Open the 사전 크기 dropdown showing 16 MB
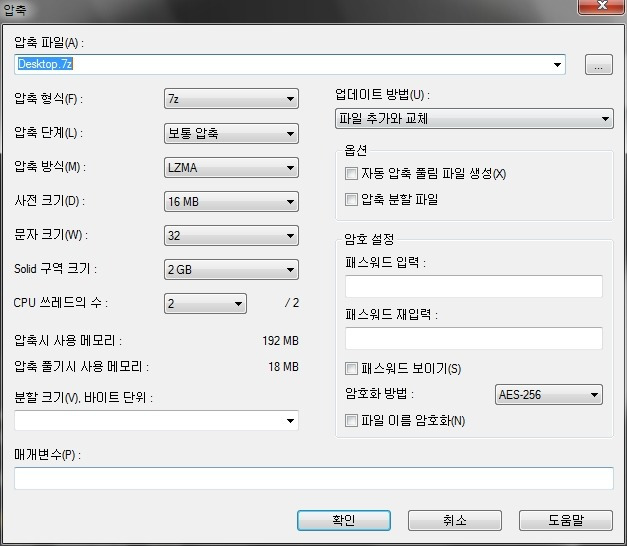627x546 pixels. pyautogui.click(x=231, y=202)
